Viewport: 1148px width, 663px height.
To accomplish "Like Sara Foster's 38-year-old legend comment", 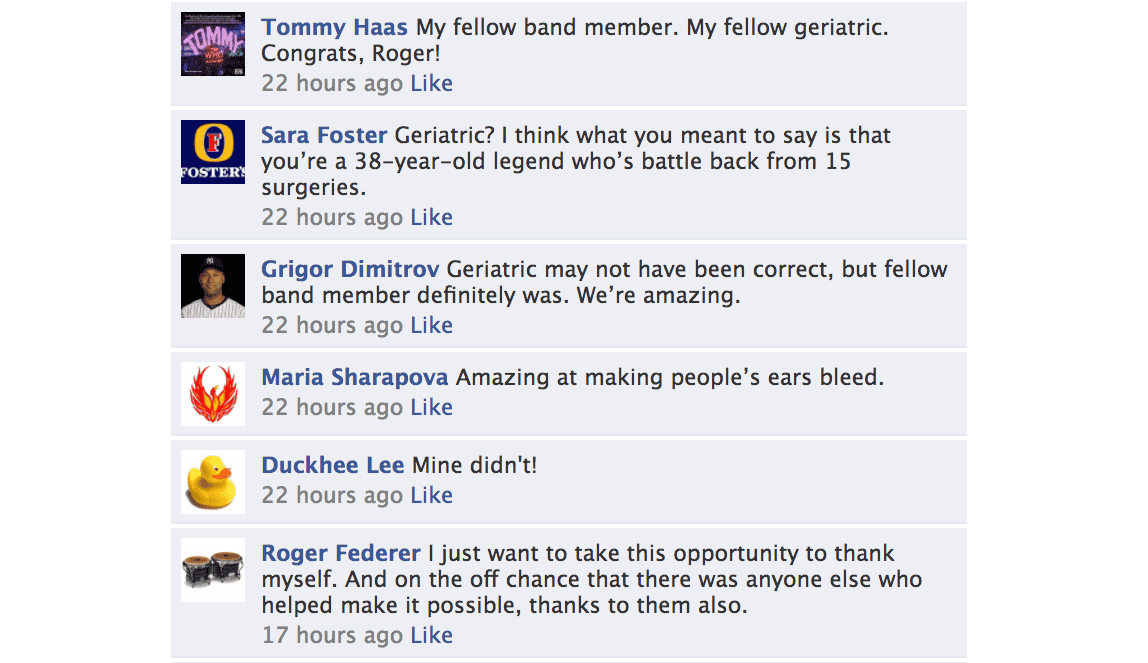I will click(x=431, y=217).
